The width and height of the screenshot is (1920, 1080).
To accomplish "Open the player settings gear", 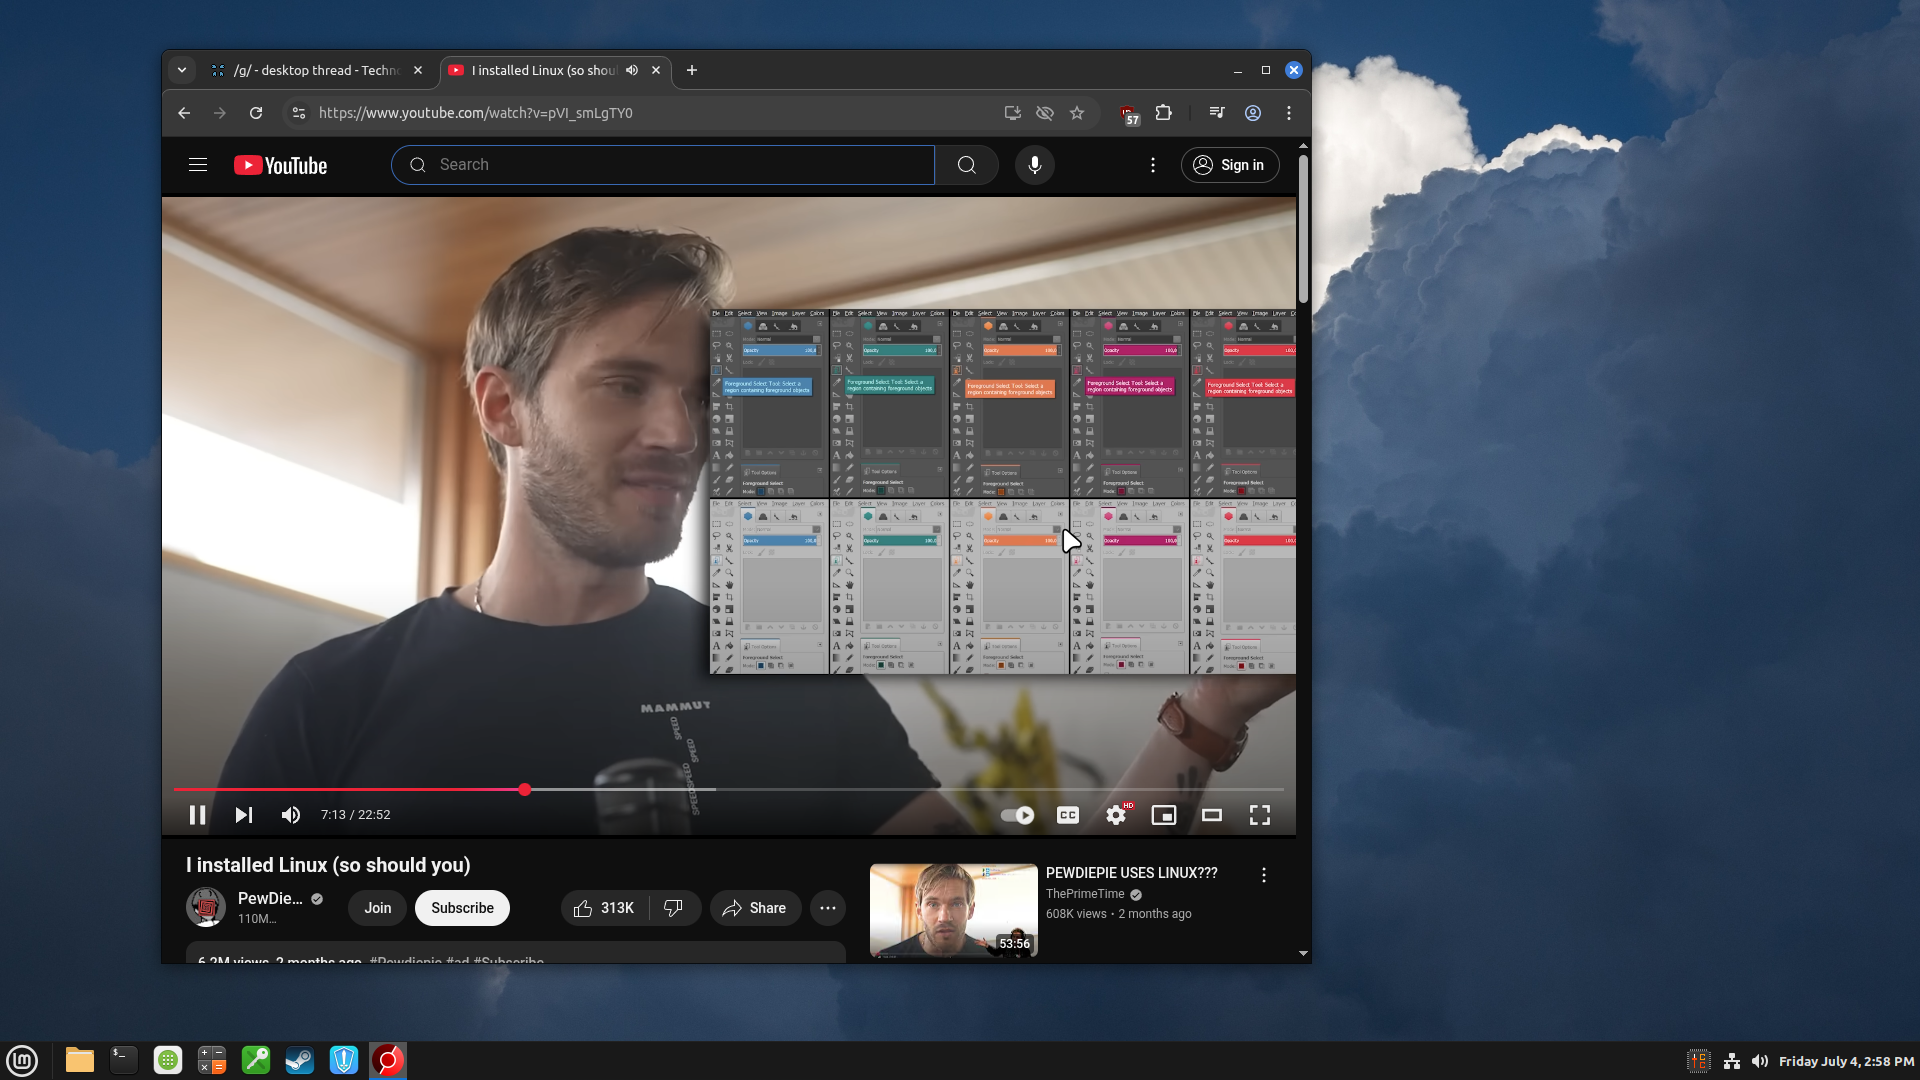I will click(1116, 815).
